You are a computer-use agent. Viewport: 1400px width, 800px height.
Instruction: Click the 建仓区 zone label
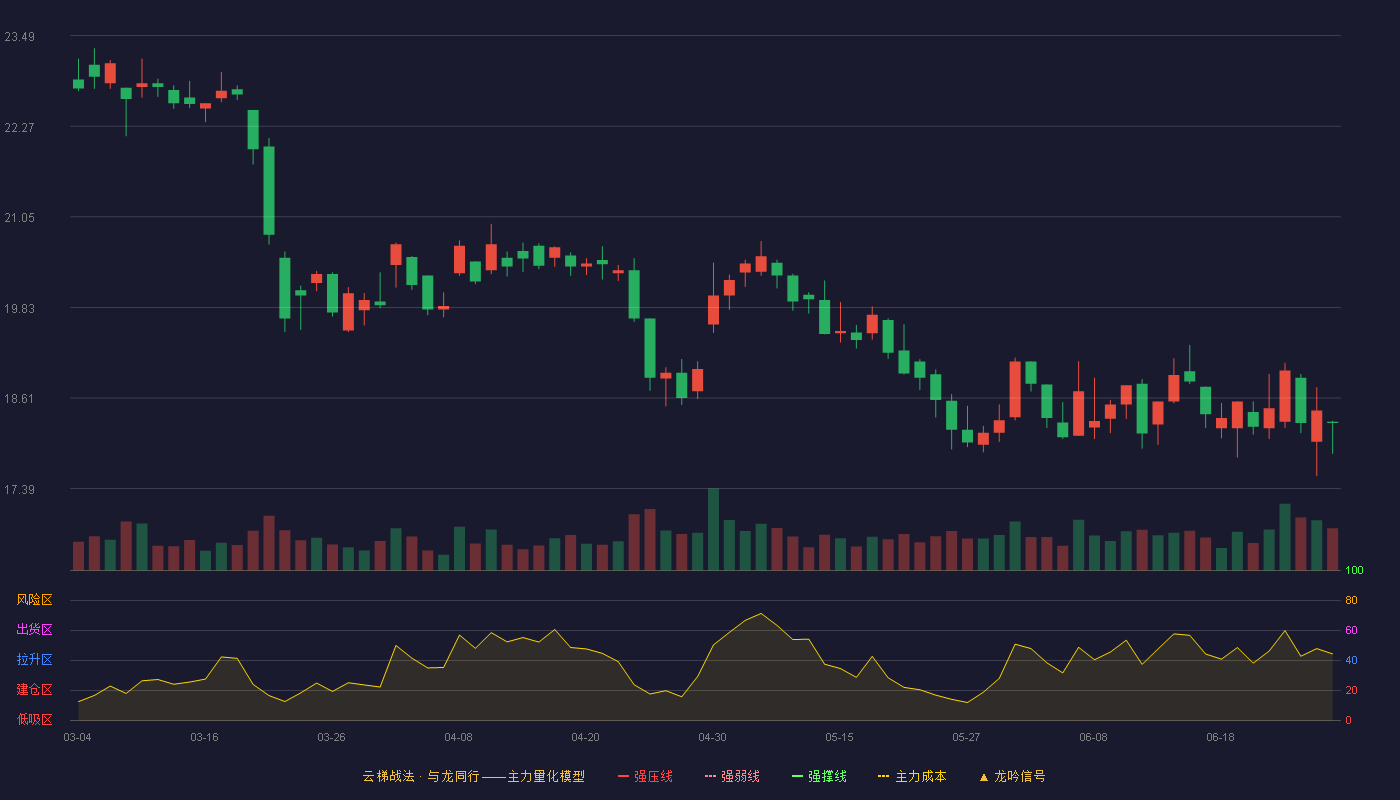click(34, 690)
